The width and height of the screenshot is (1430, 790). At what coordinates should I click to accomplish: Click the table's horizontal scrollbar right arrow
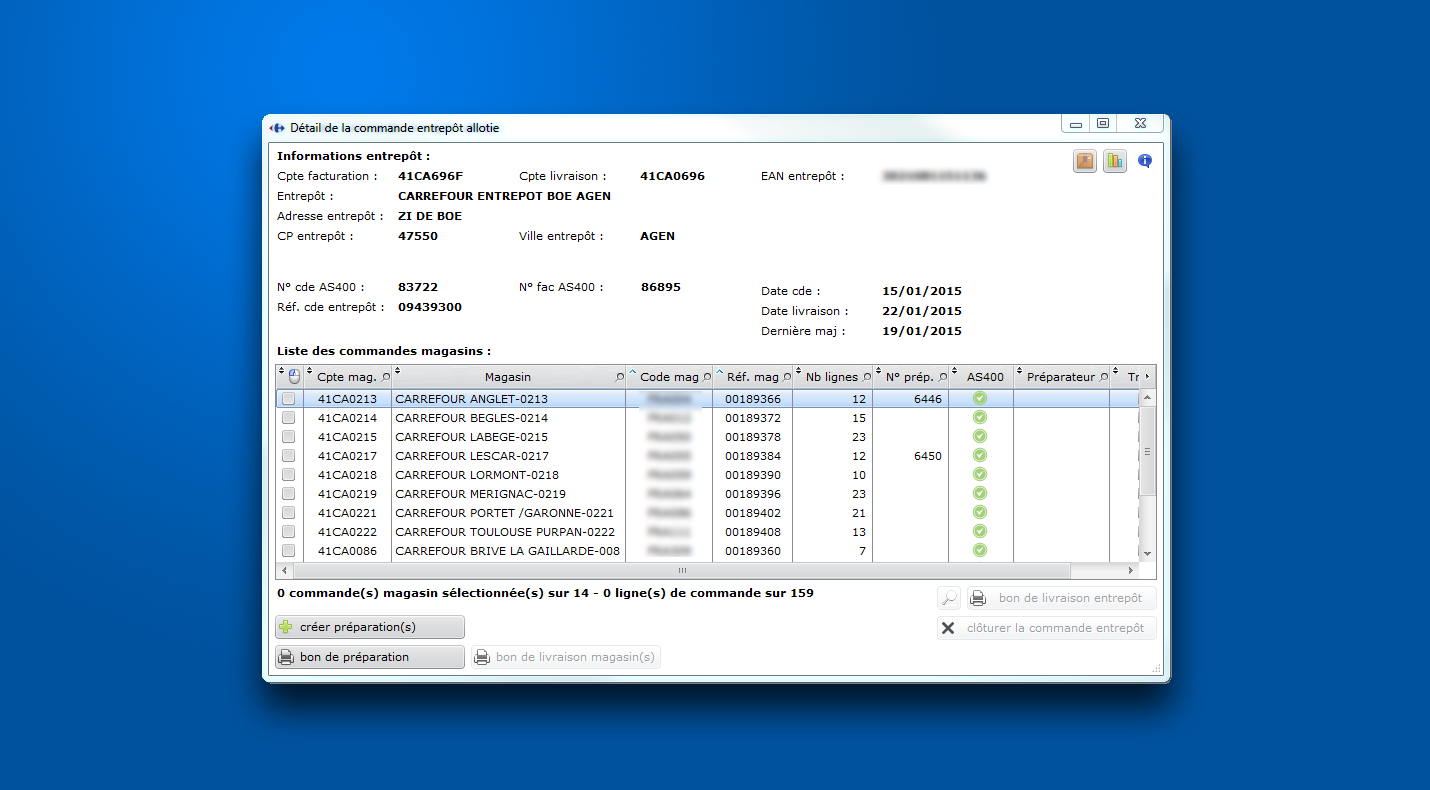click(1131, 571)
